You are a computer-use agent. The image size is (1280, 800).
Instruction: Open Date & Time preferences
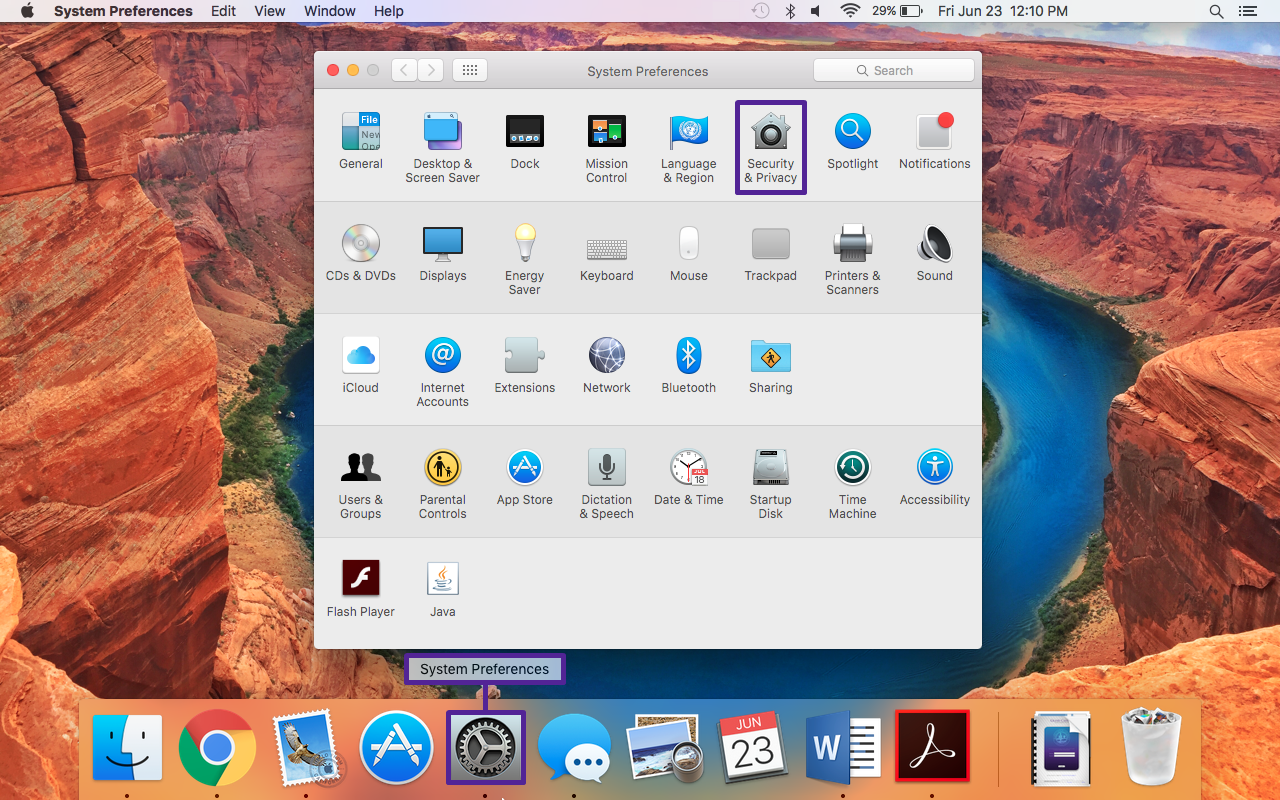point(689,478)
